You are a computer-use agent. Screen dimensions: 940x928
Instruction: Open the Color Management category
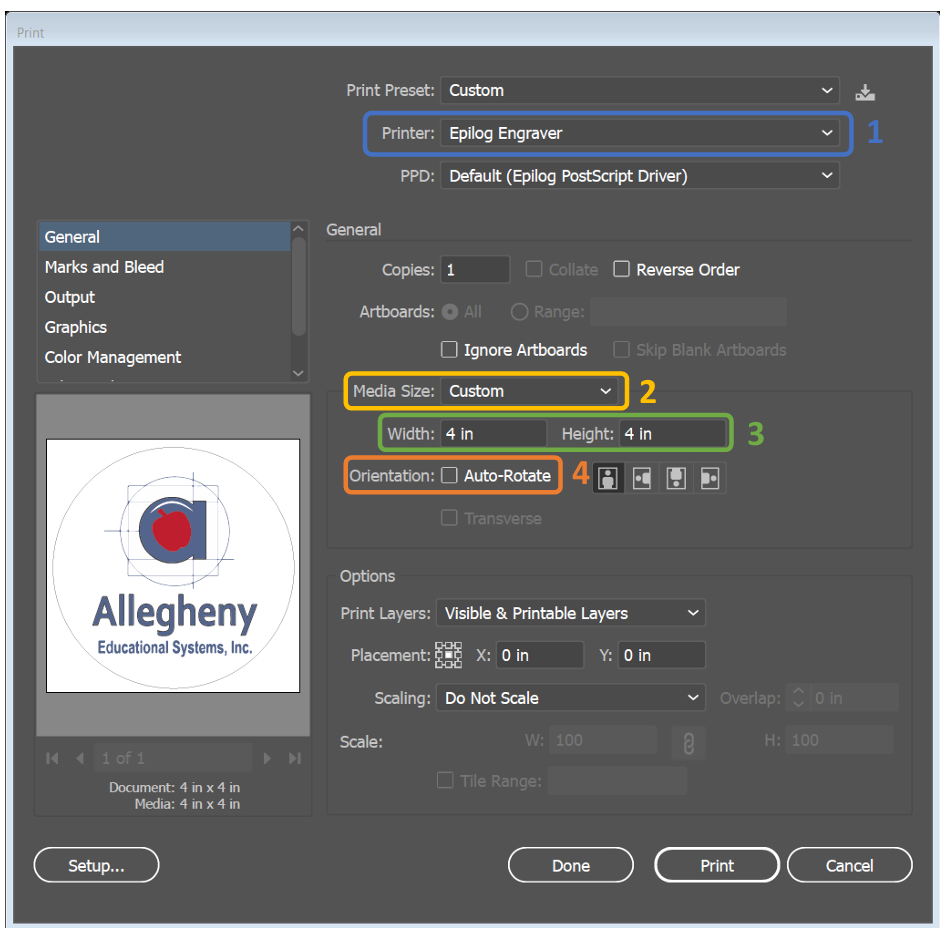(x=113, y=357)
